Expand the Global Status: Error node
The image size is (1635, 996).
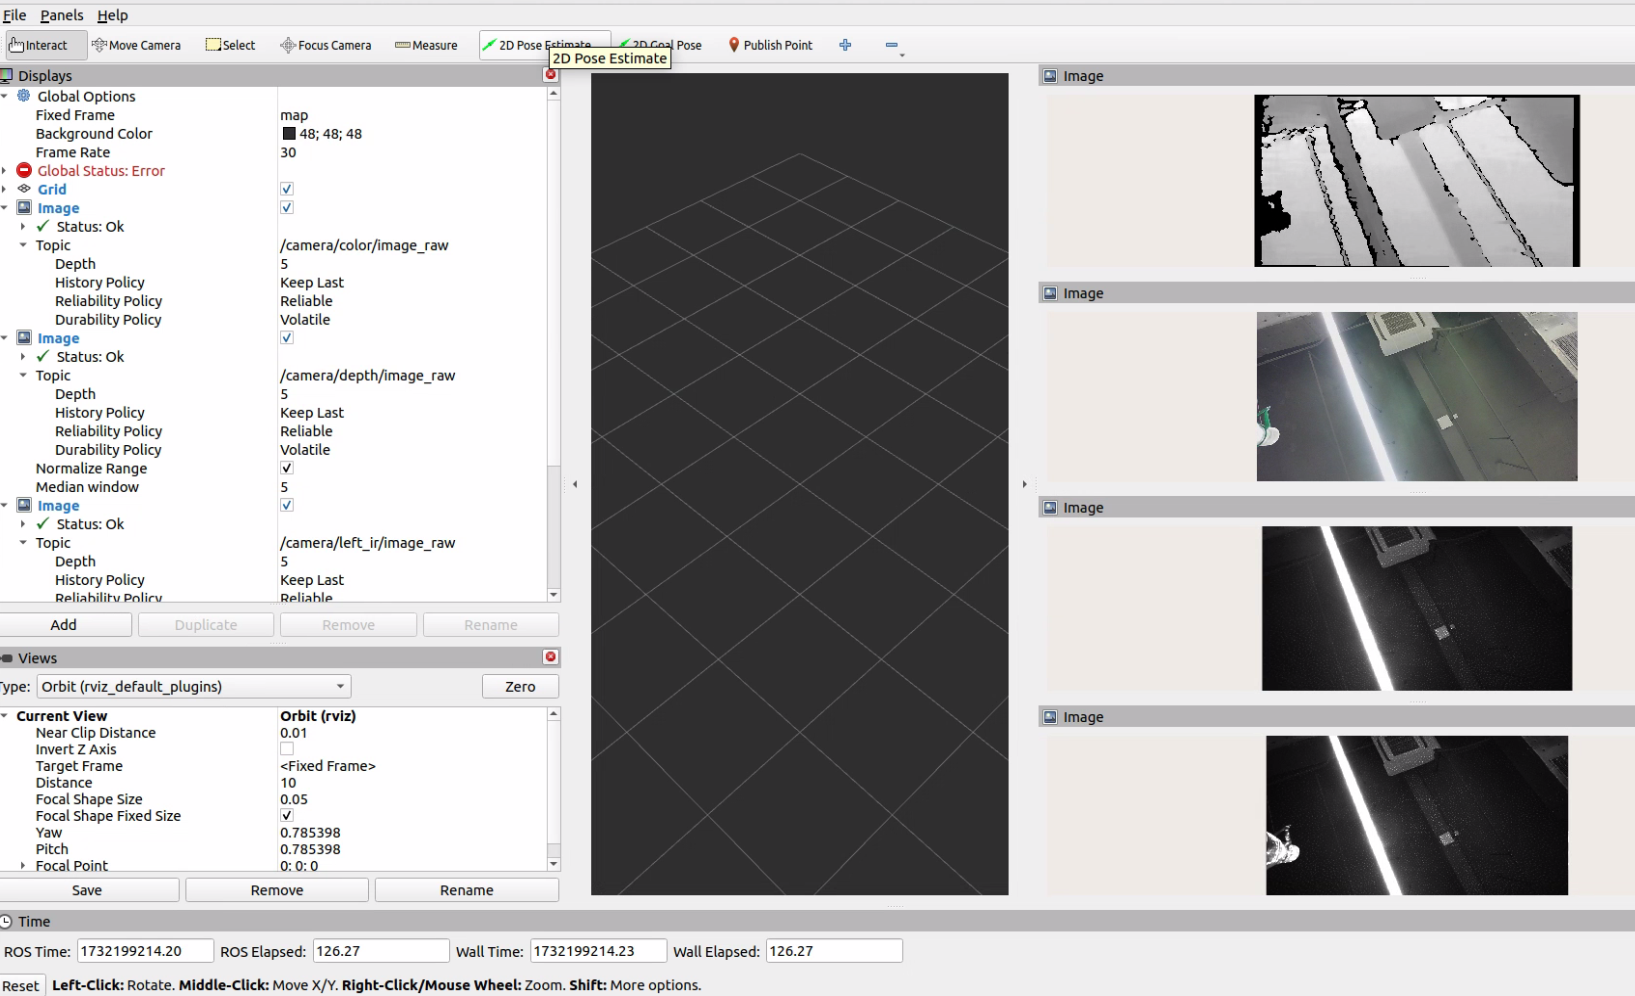[x=5, y=171]
